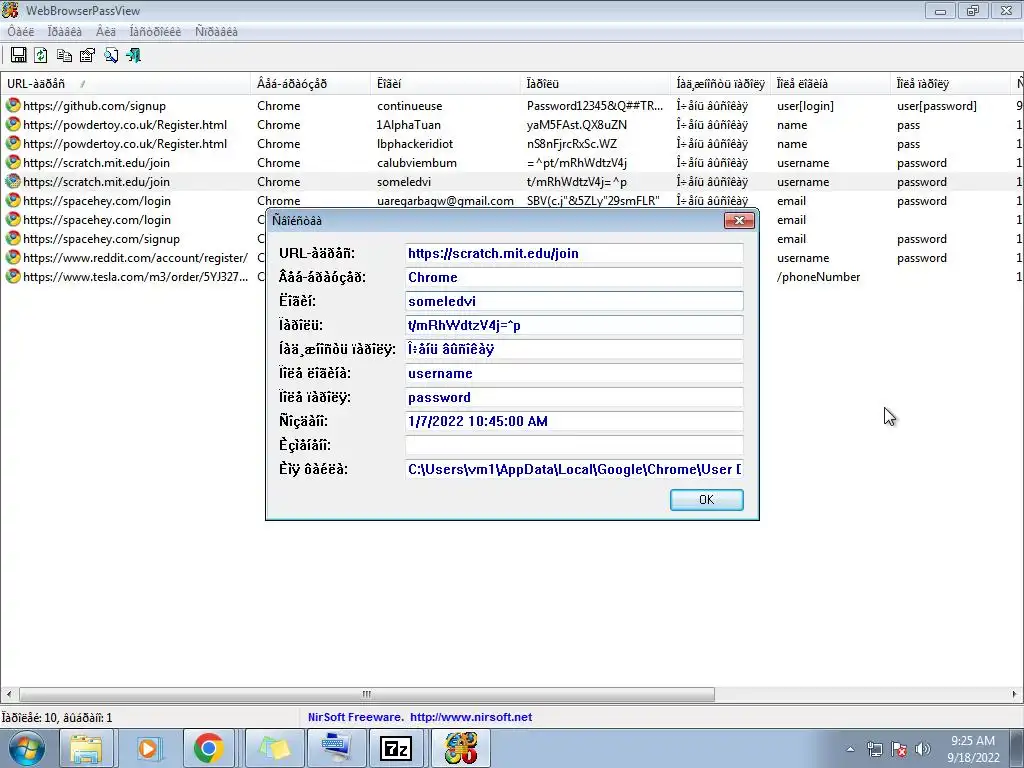Click the file path field in dialog
The image size is (1024, 768).
(x=574, y=469)
